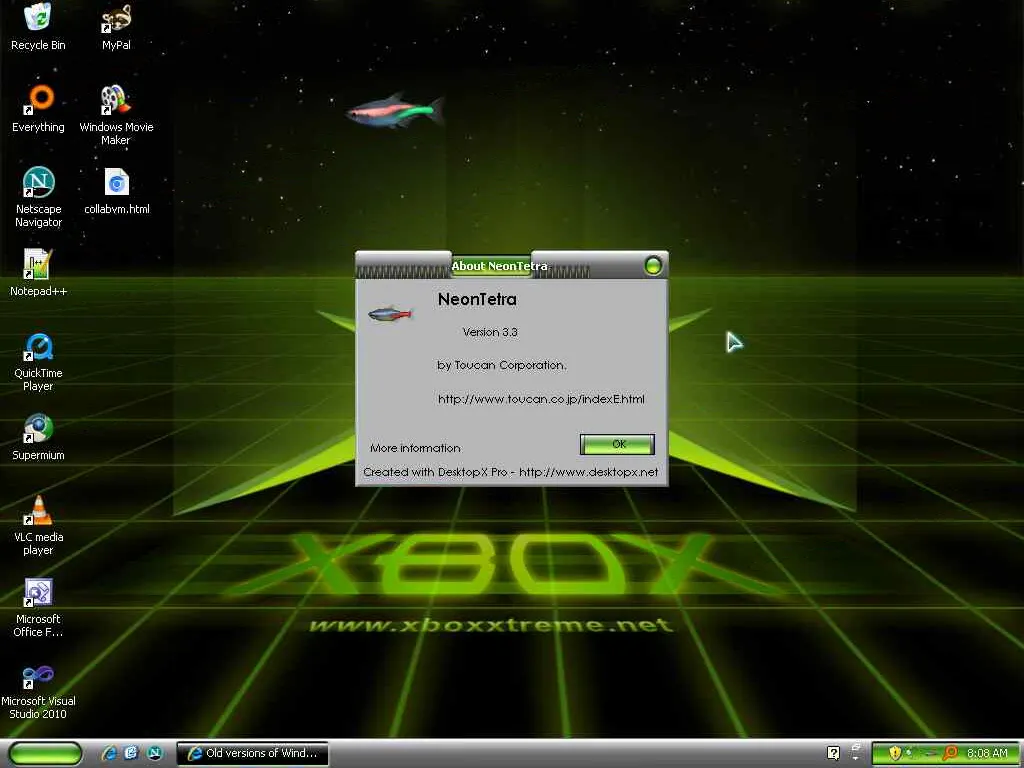Launch the MyPal browser shortcut
Screen dimensions: 1024x768
coord(116,26)
